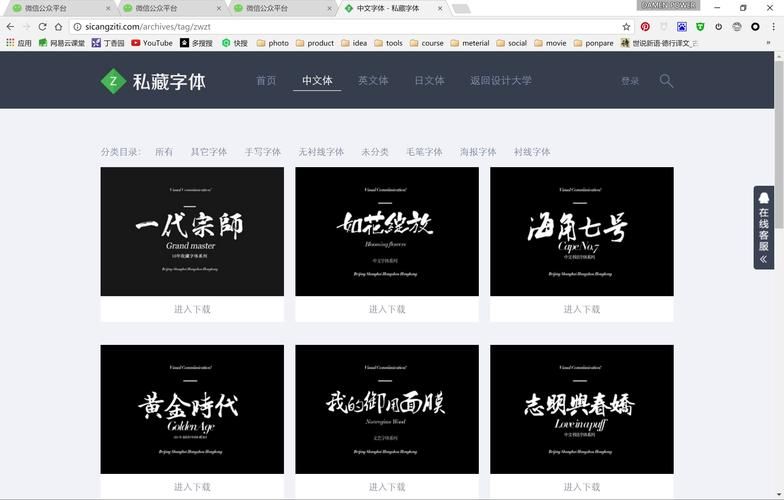The width and height of the screenshot is (784, 500).
Task: Click 进入下载 under 黄金時代
Action: click(x=192, y=486)
